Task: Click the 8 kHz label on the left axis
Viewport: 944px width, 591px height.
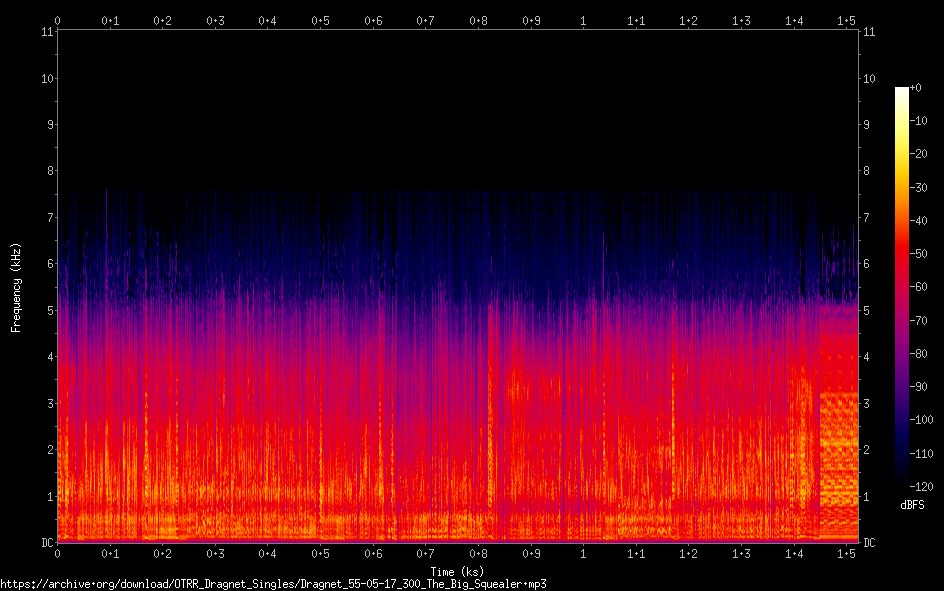Action: (x=47, y=171)
